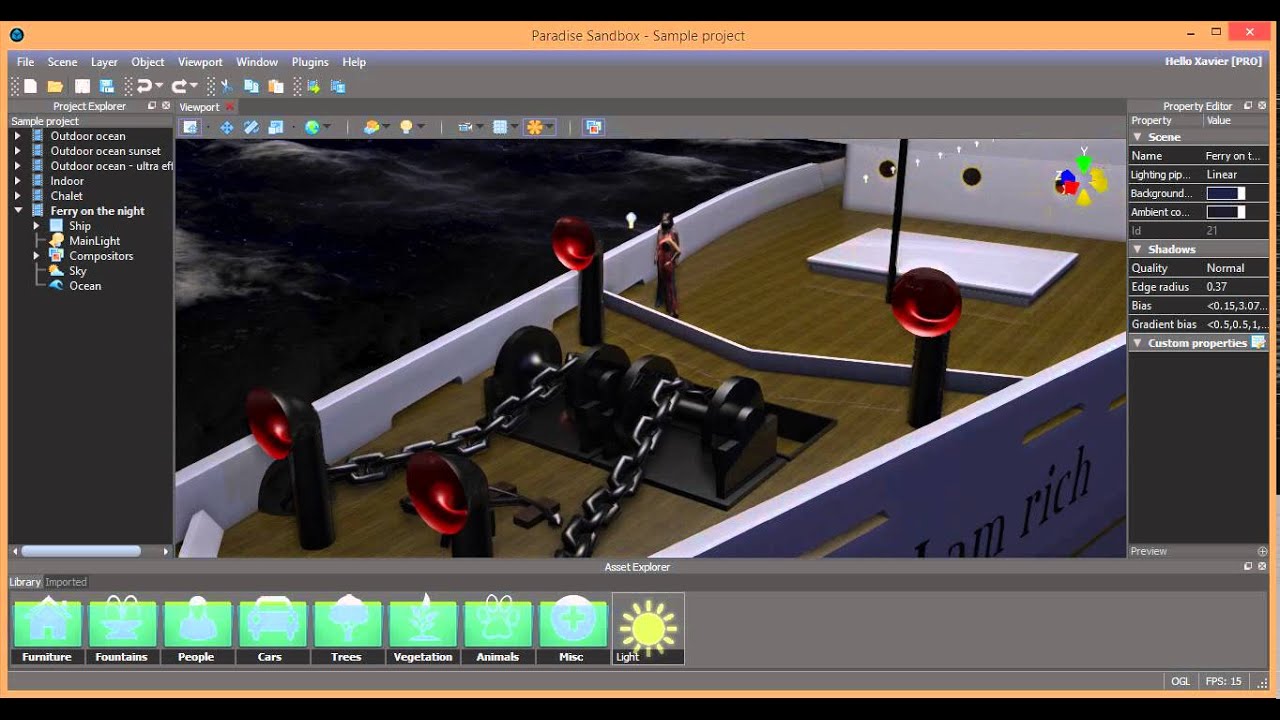The height and width of the screenshot is (720, 1280).
Task: Switch to the Imported tab
Action: tap(66, 582)
